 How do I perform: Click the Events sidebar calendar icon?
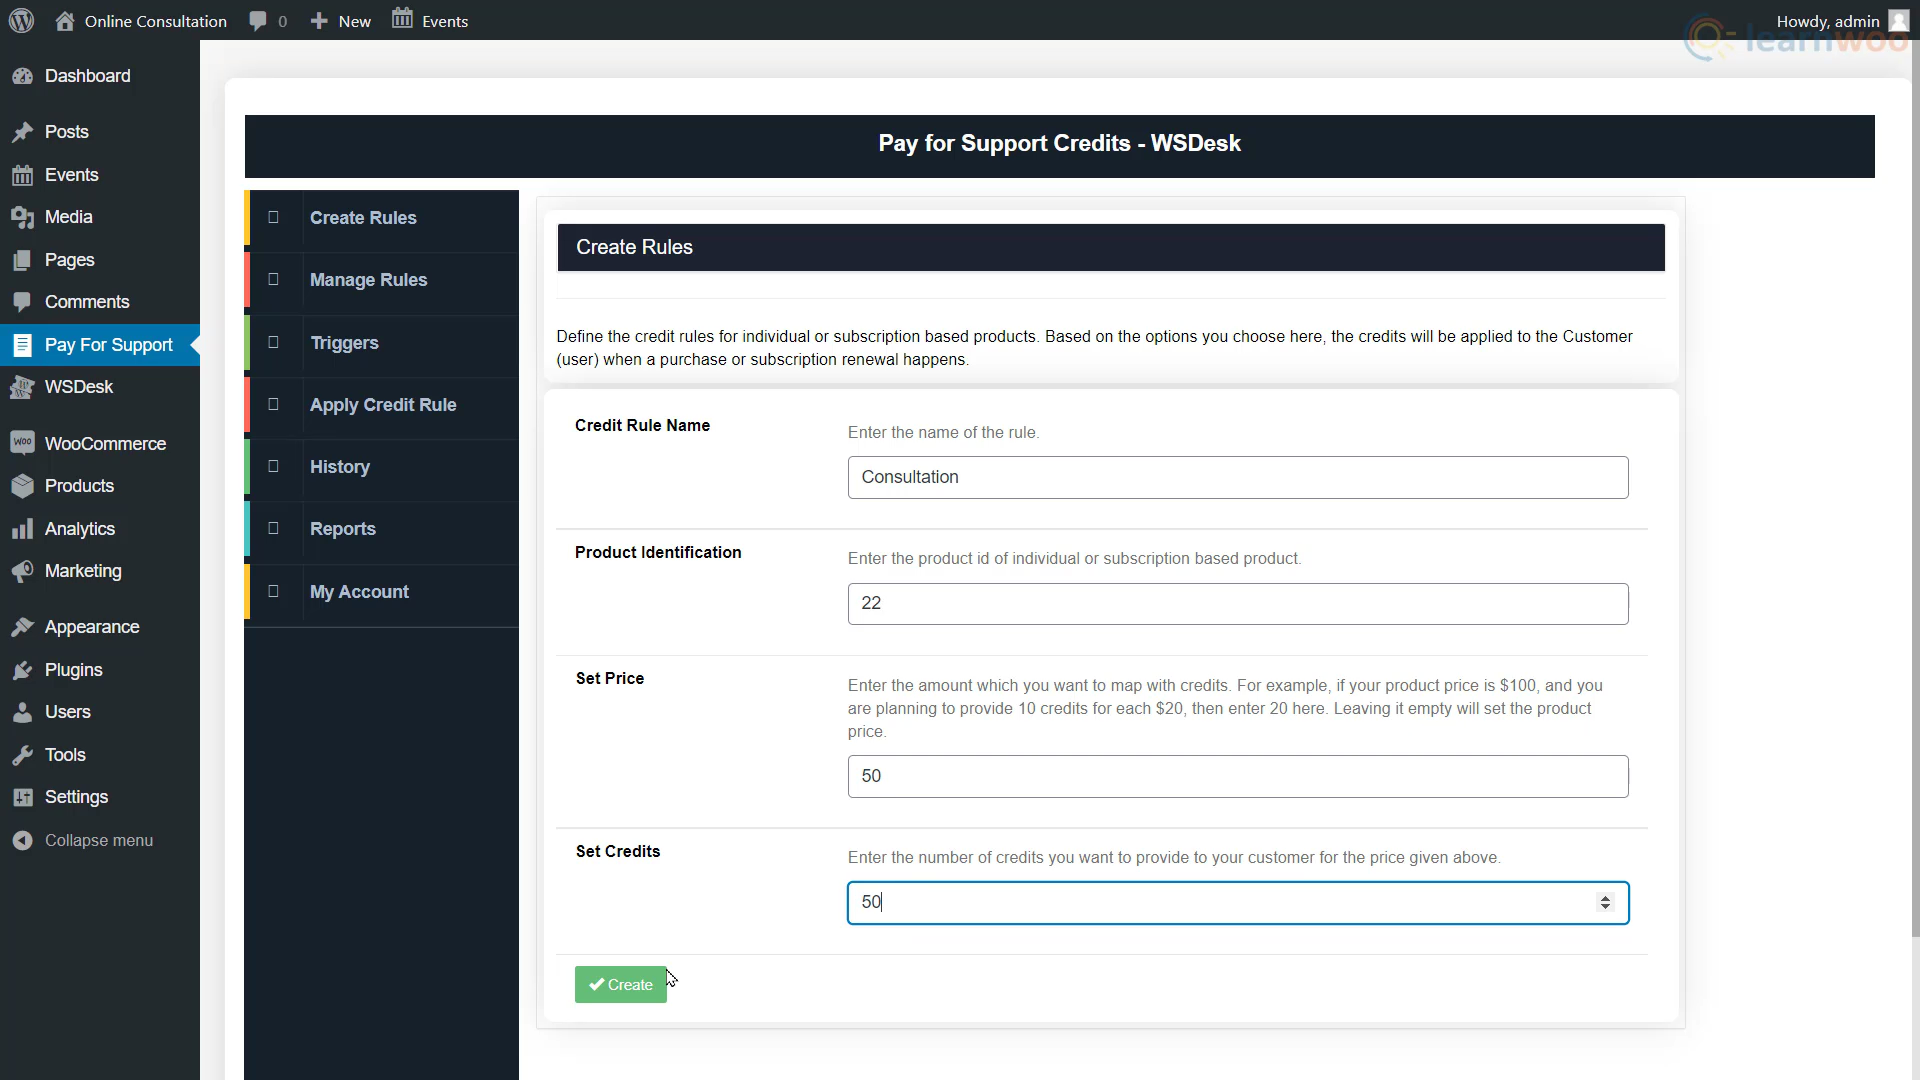pos(22,175)
